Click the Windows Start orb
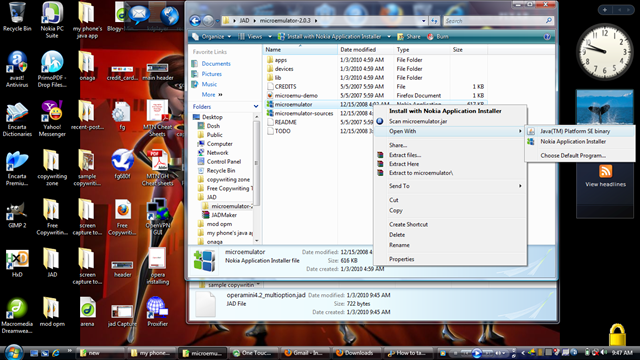This screenshot has height=360, width=640. [13, 352]
